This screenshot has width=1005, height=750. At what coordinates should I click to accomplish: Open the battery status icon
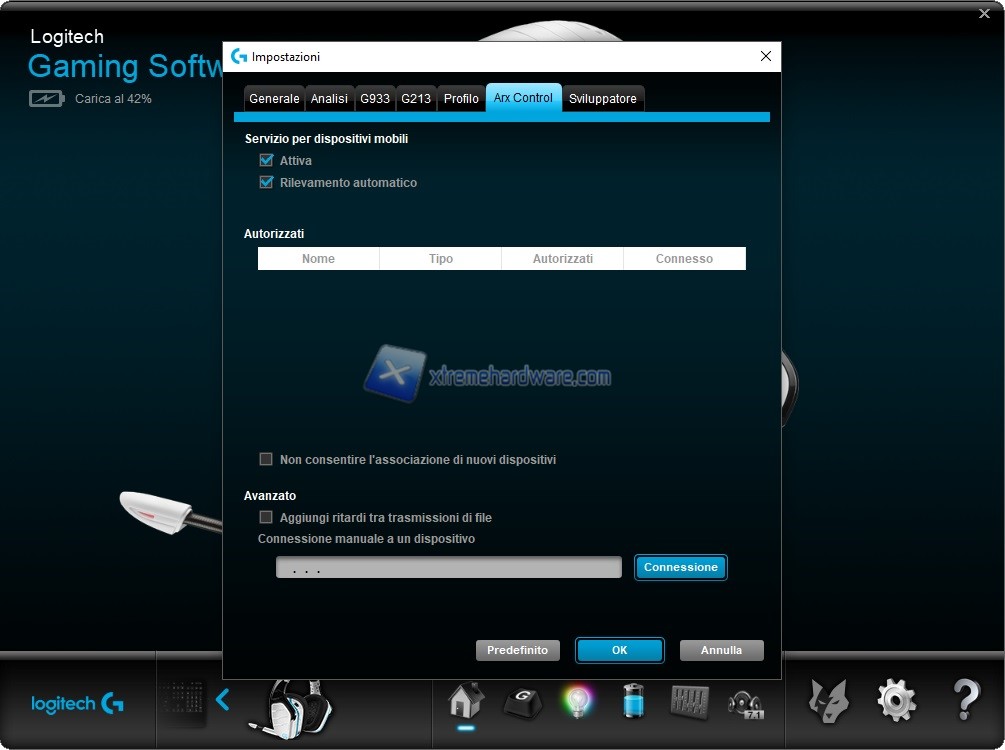(634, 701)
